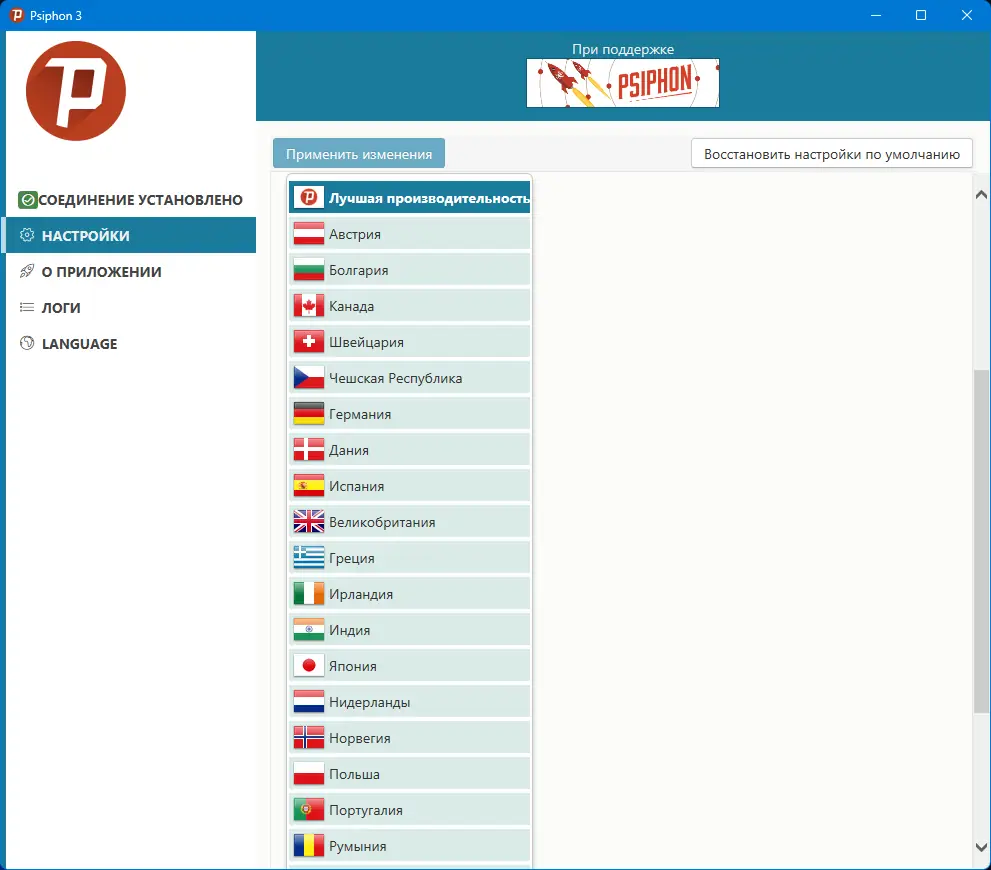Click the Germany flag icon

tap(307, 413)
